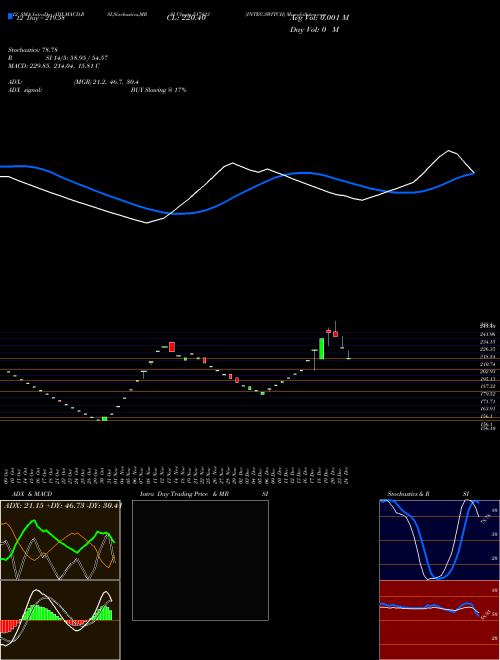
Task: Click the 163.91 price axis label
Action: (x=488, y=408)
